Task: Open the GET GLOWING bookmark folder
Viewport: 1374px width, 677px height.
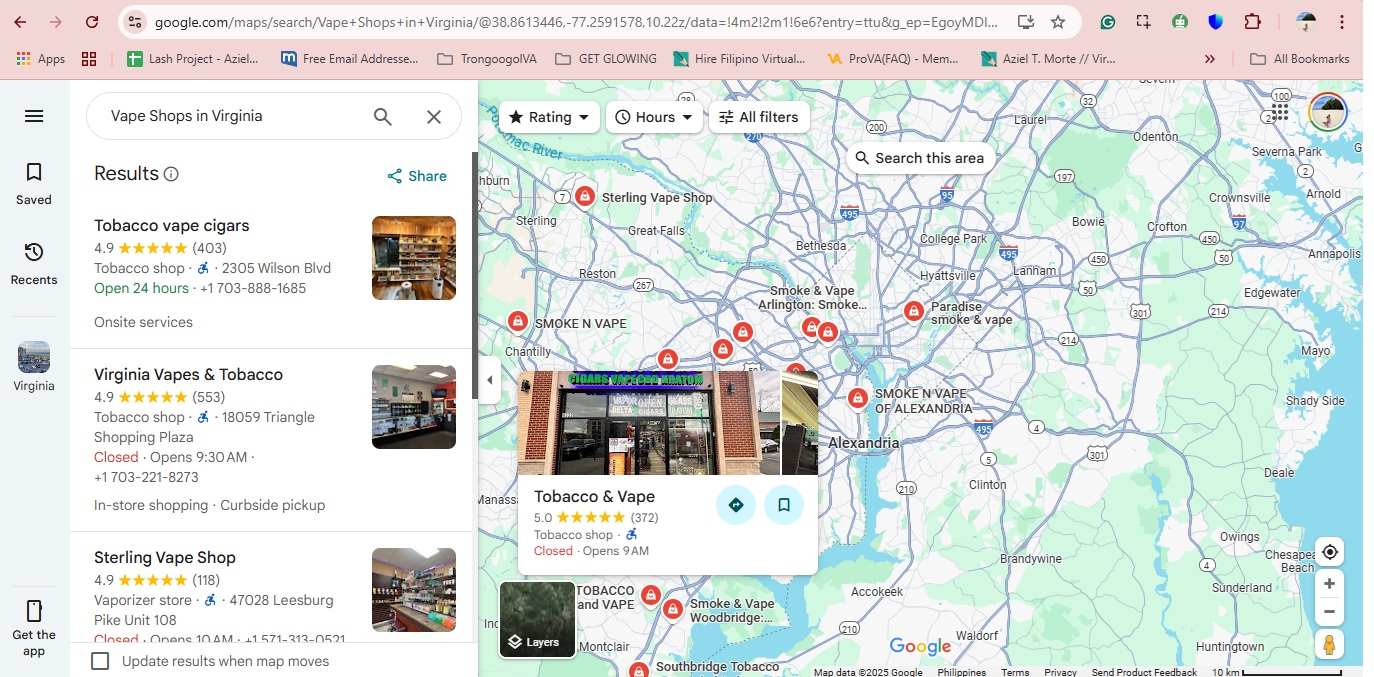Action: pos(606,59)
